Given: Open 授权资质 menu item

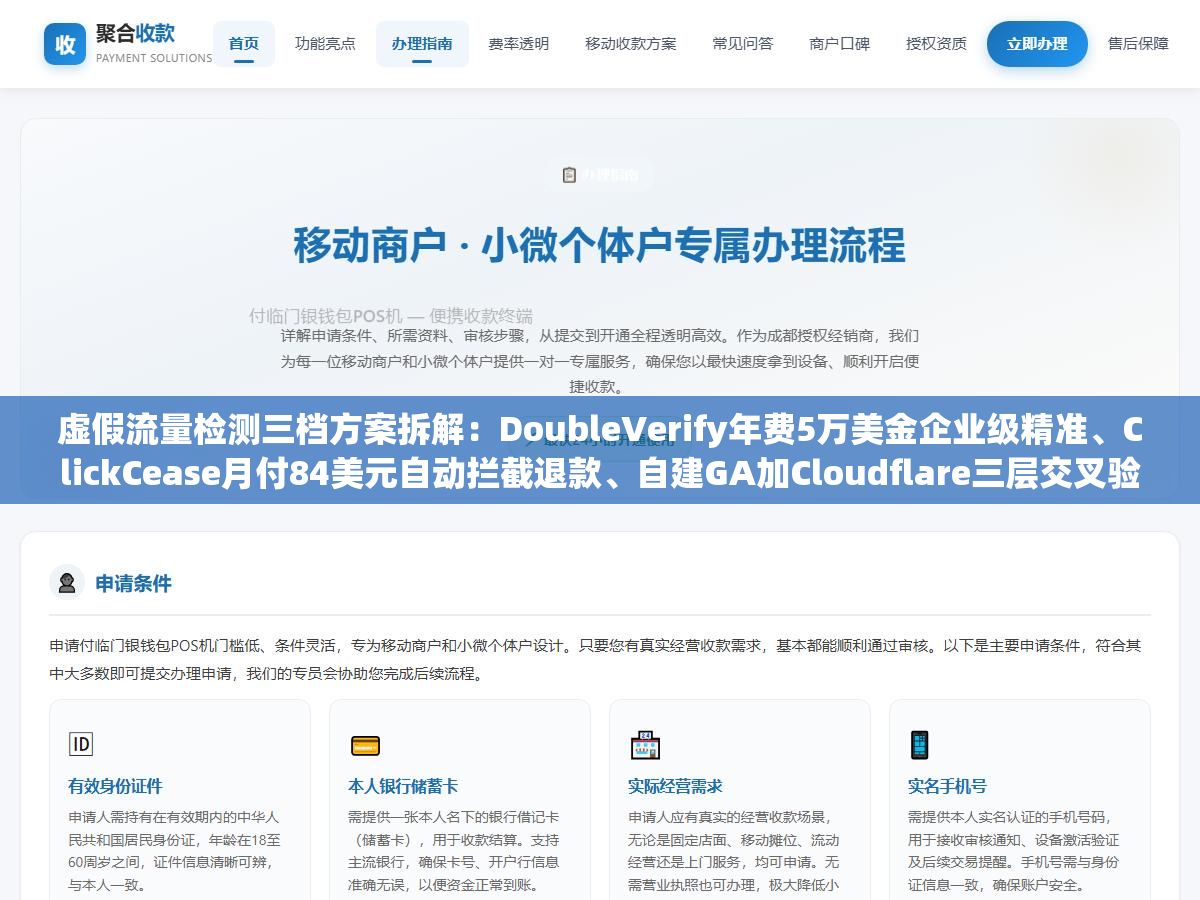Looking at the screenshot, I should coord(936,44).
